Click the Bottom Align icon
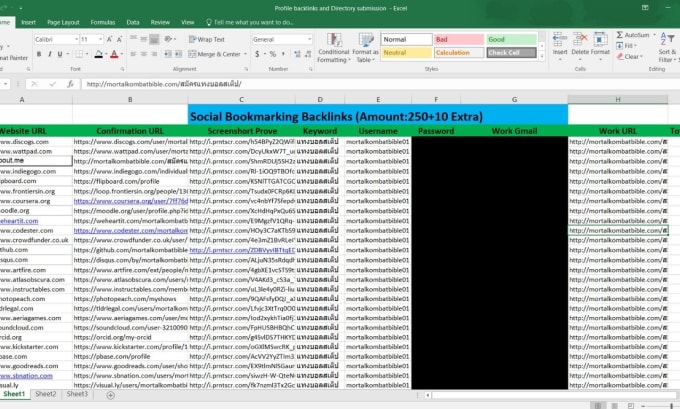This screenshot has height=409, width=680. pos(154,40)
